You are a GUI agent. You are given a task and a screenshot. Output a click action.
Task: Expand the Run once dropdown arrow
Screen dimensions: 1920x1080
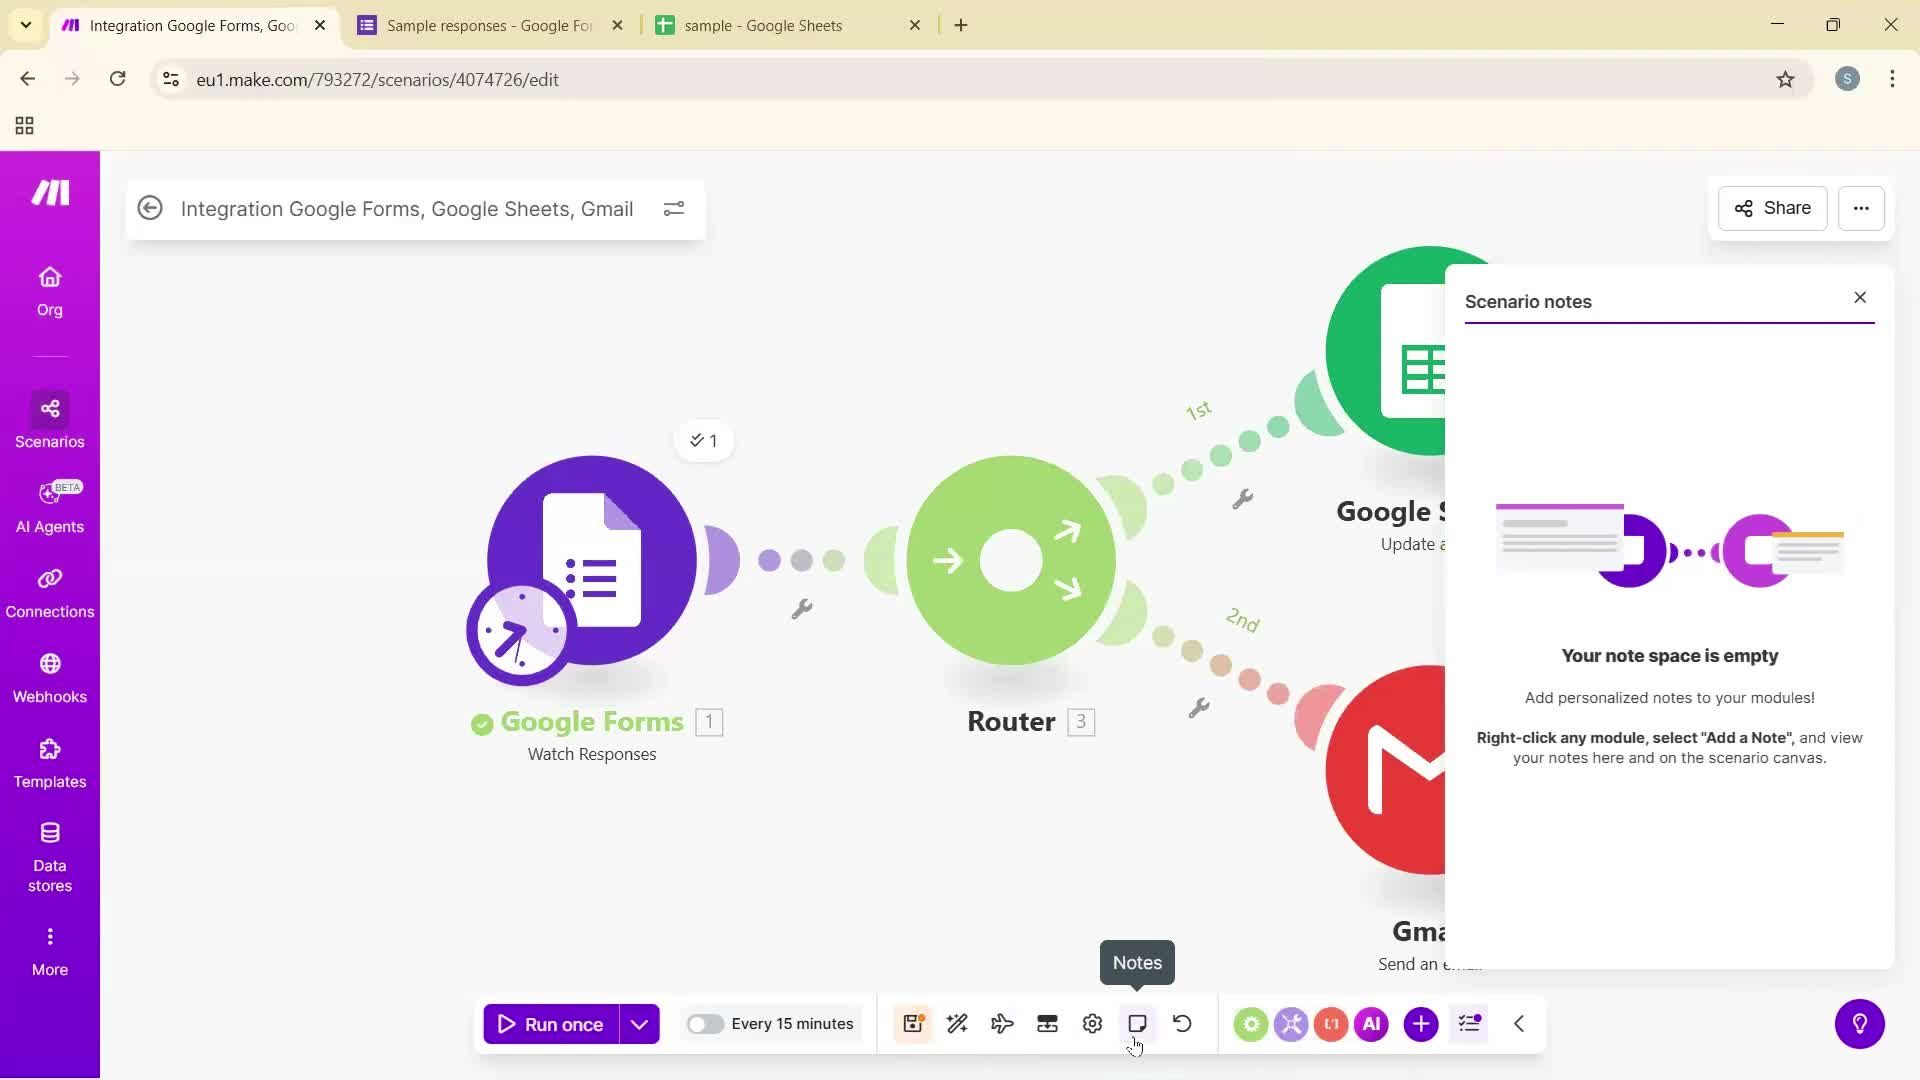pos(641,1023)
